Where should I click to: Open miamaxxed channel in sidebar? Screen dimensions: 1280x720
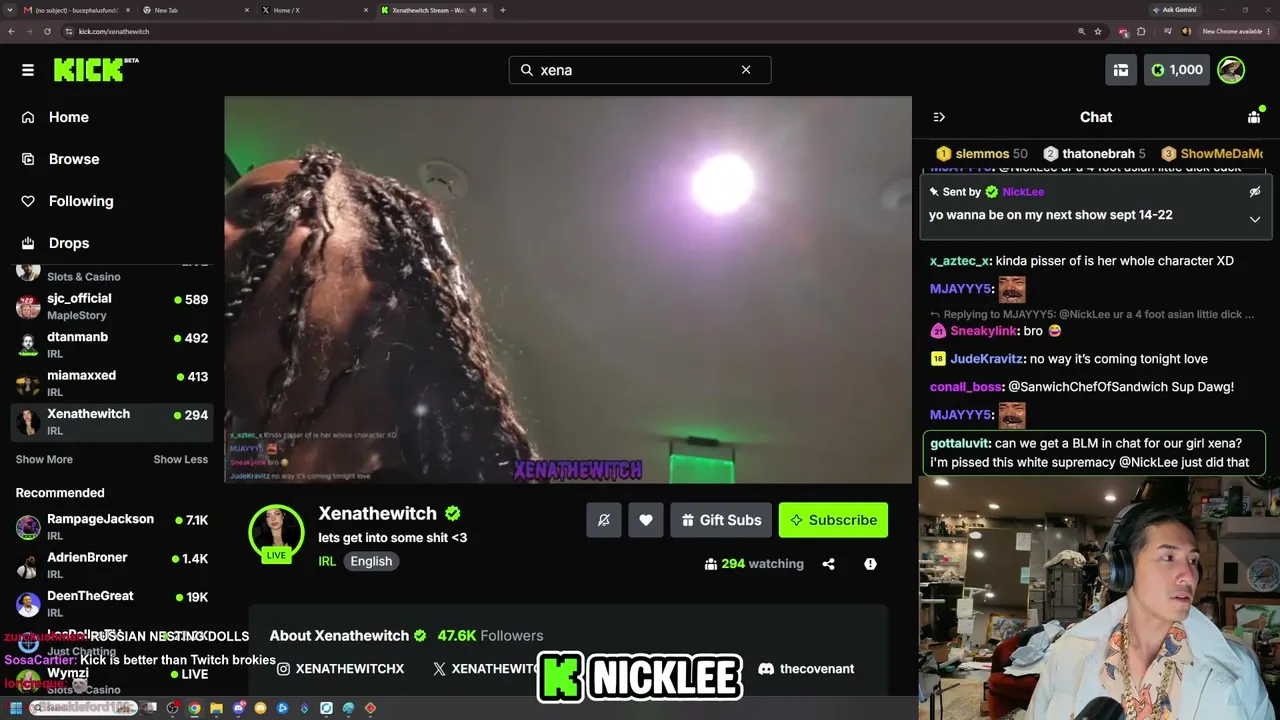(112, 383)
